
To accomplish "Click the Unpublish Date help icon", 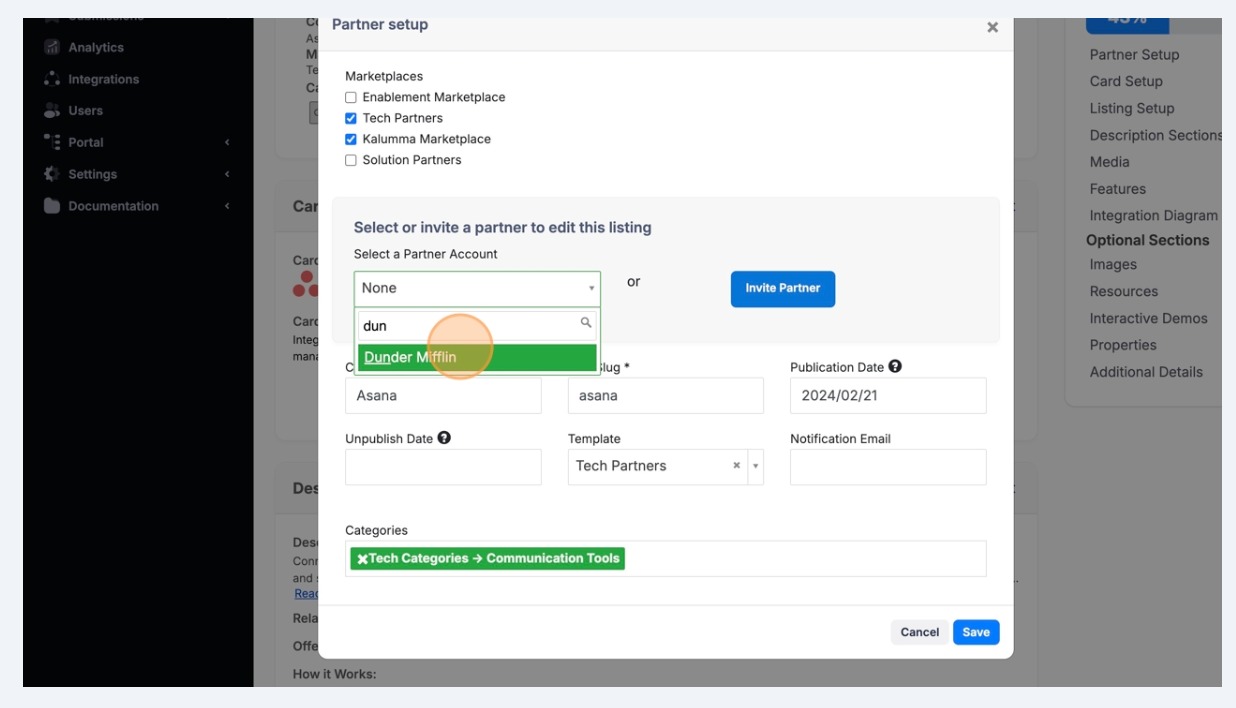I will [444, 438].
